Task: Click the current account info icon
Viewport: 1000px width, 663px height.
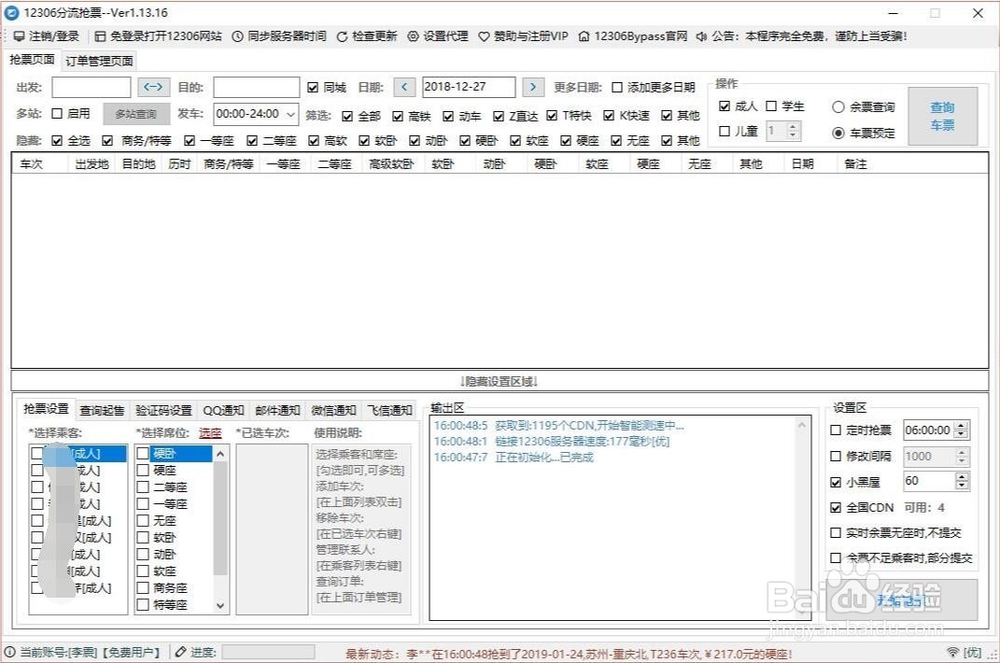Action: pos(10,652)
